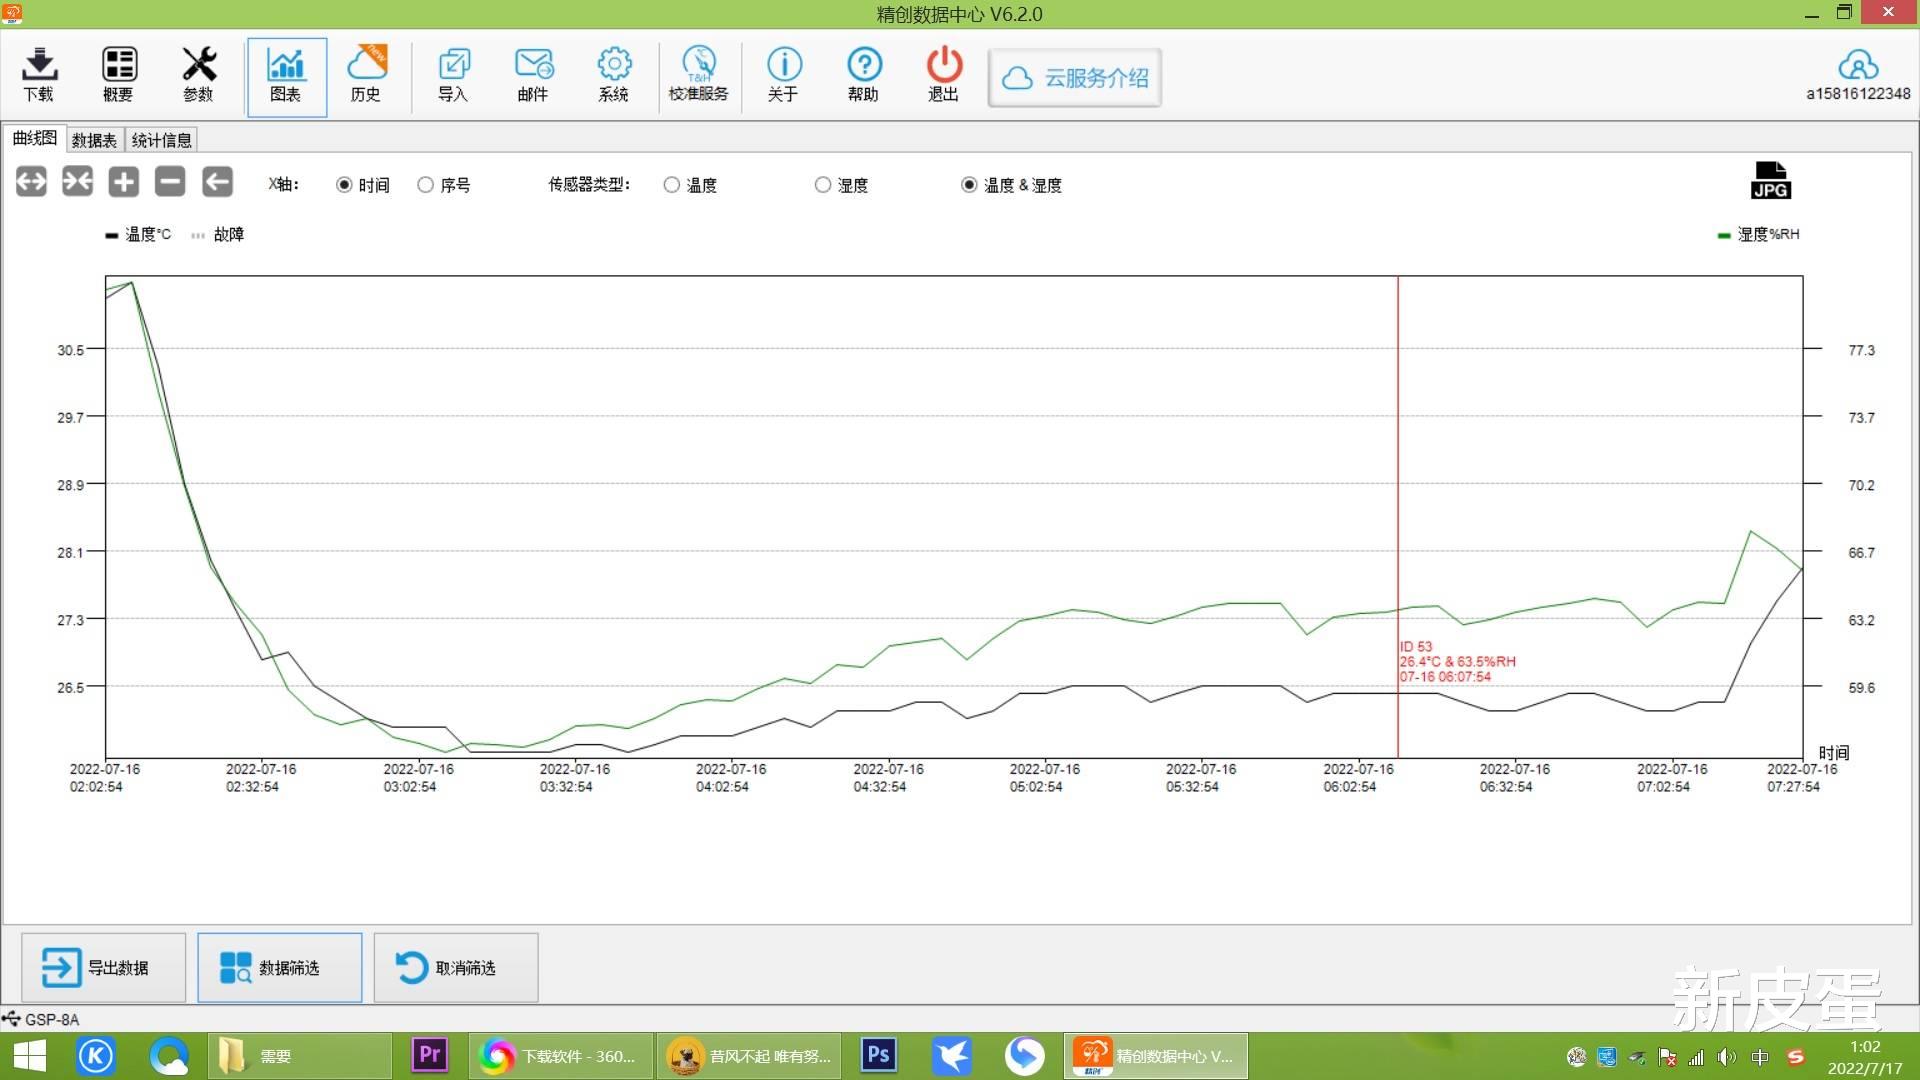Select 序号 X-axis radio button
Screen dimensions: 1920x1080
(x=426, y=185)
